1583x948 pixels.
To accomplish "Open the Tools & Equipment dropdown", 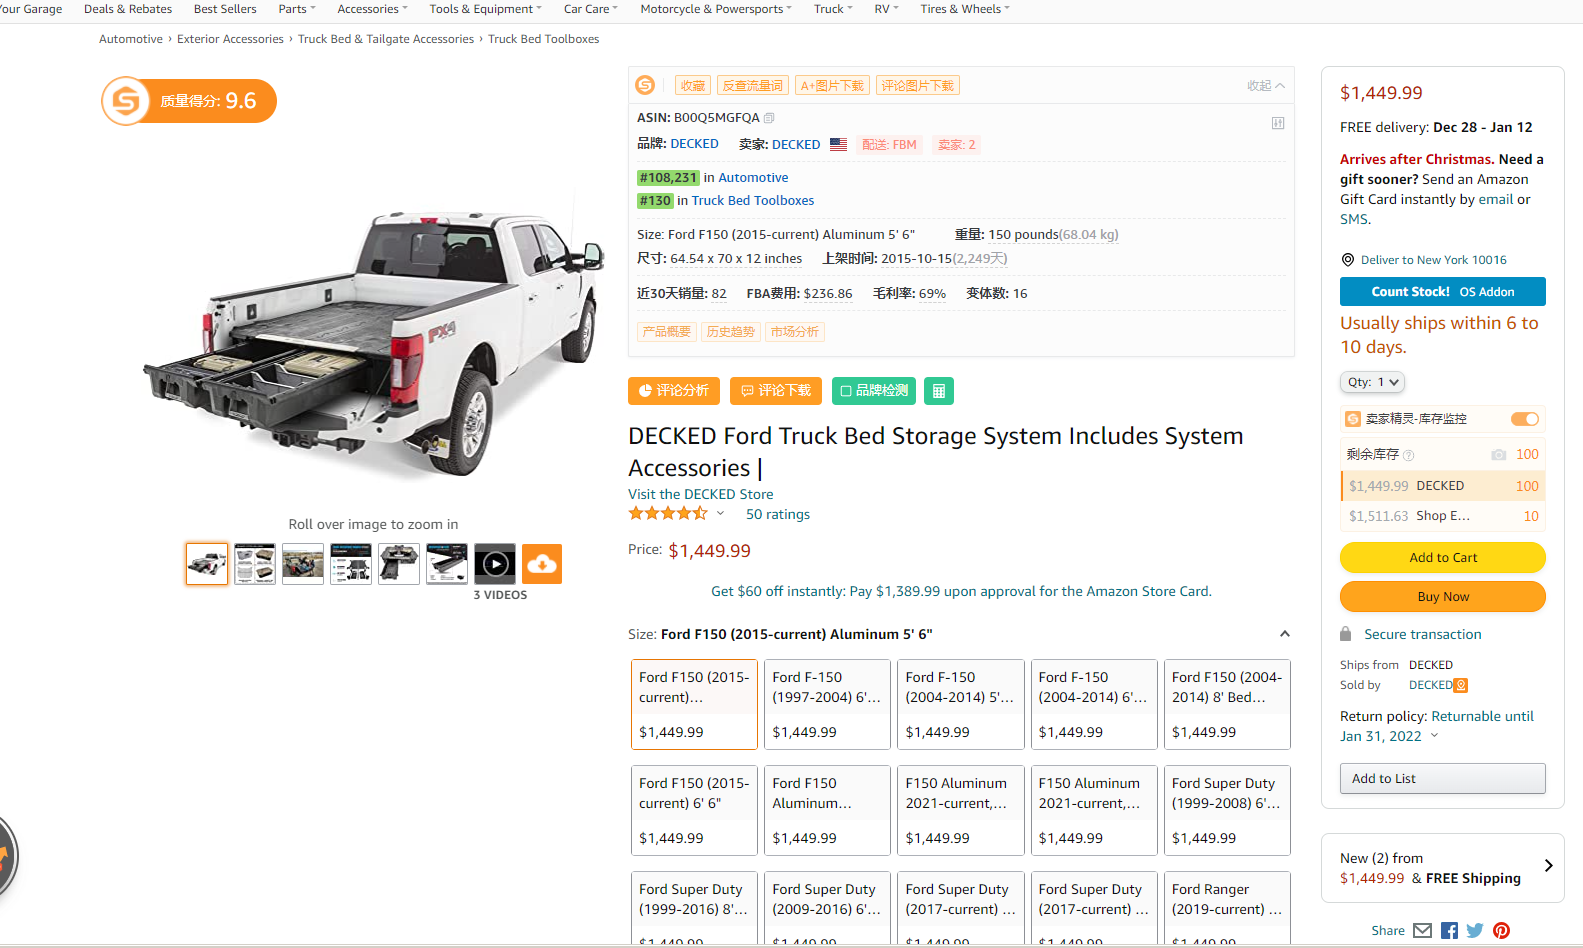I will pos(485,9).
